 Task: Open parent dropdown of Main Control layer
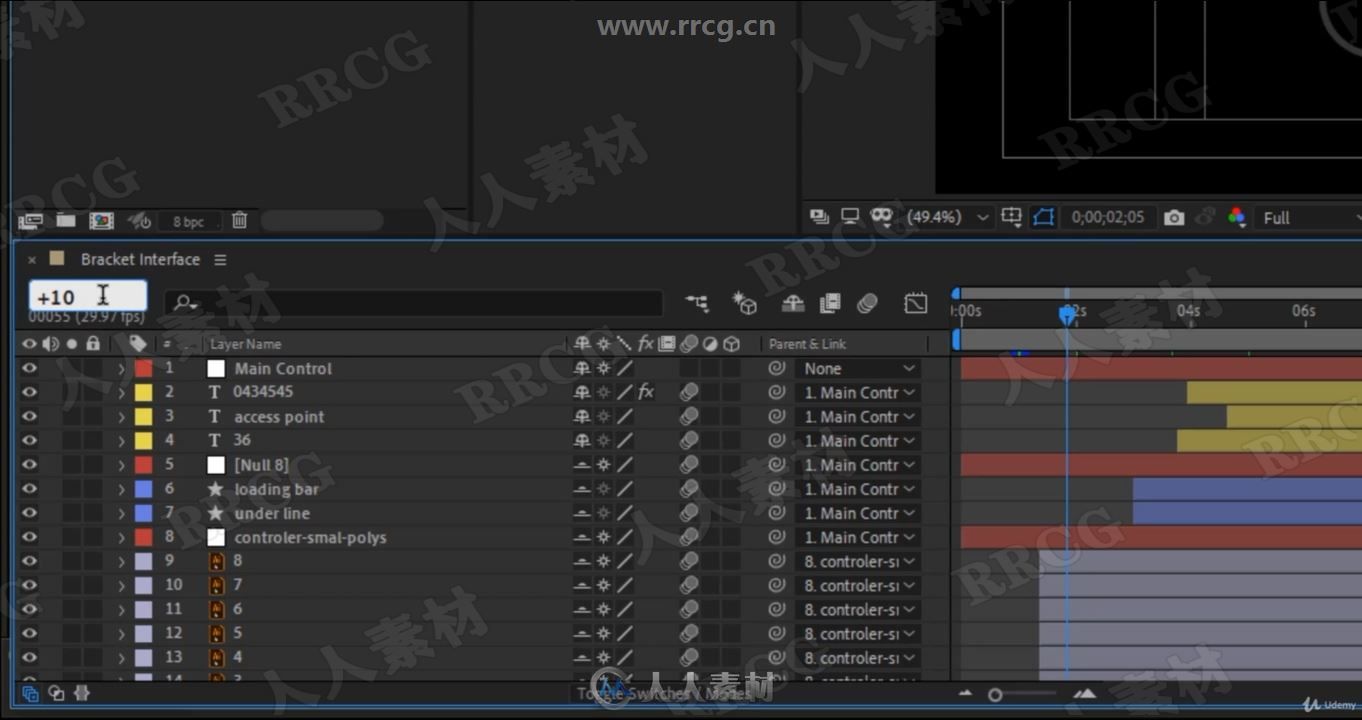tap(858, 368)
